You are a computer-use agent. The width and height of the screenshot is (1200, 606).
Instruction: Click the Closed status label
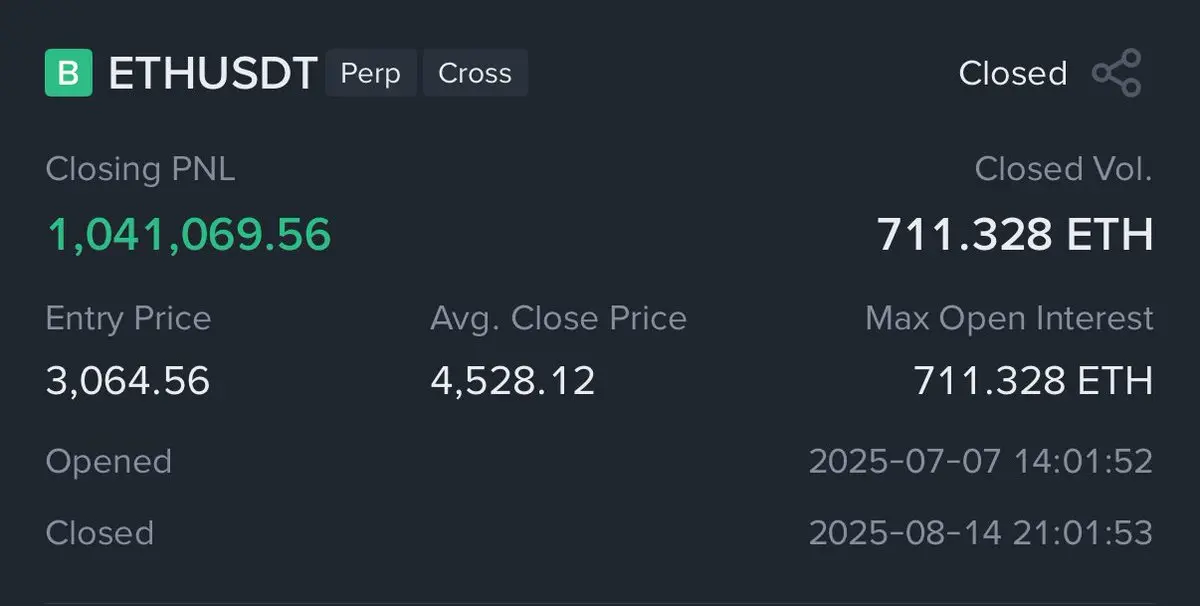click(1012, 73)
